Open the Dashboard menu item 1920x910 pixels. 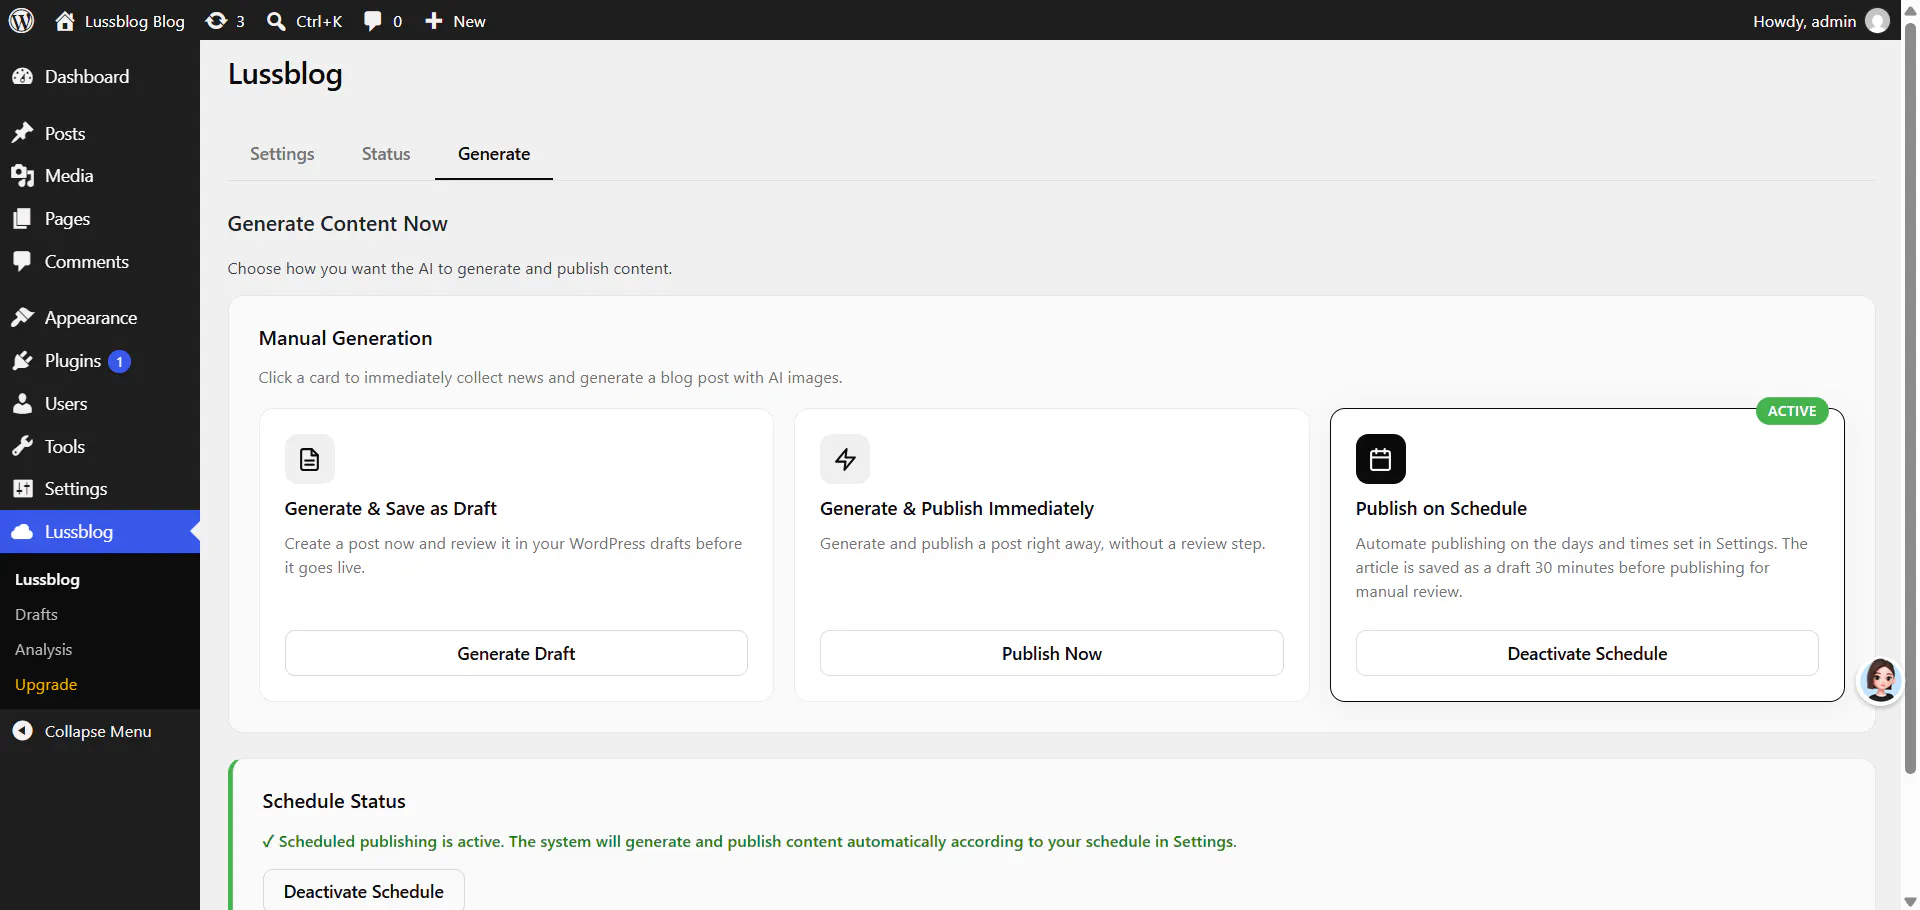click(87, 77)
